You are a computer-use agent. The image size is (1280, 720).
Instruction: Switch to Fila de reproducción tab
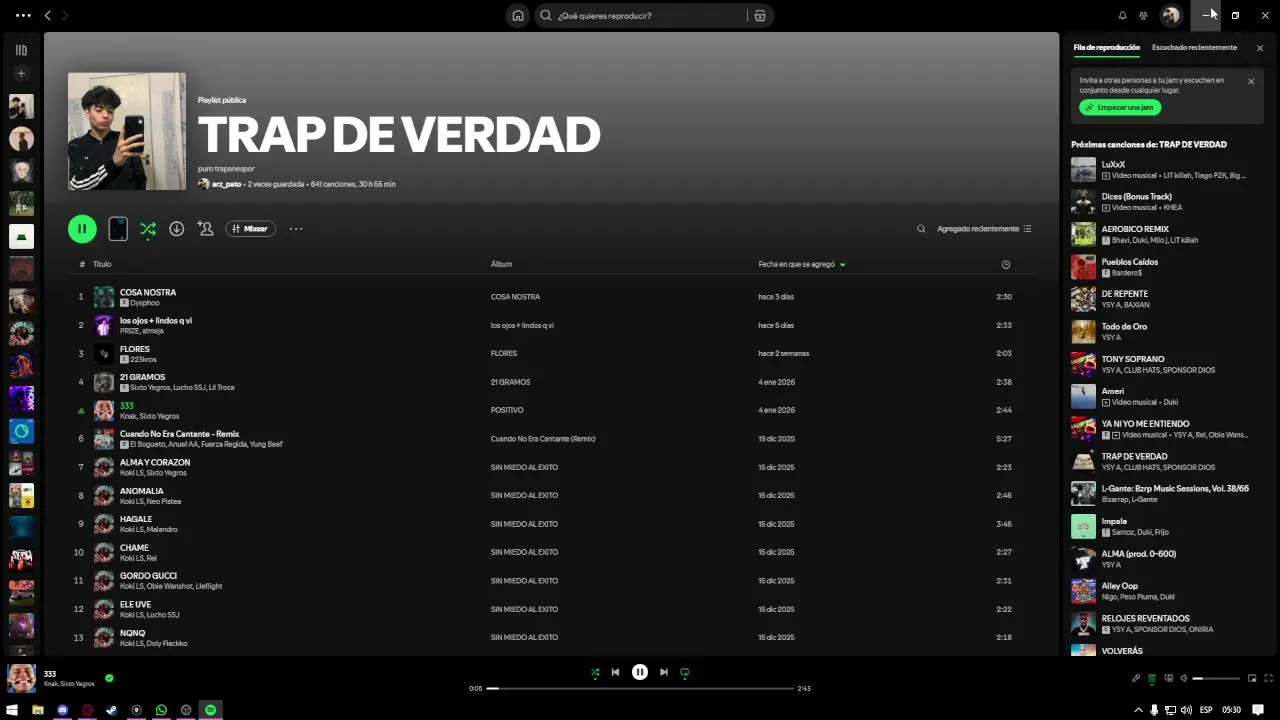pos(1106,48)
